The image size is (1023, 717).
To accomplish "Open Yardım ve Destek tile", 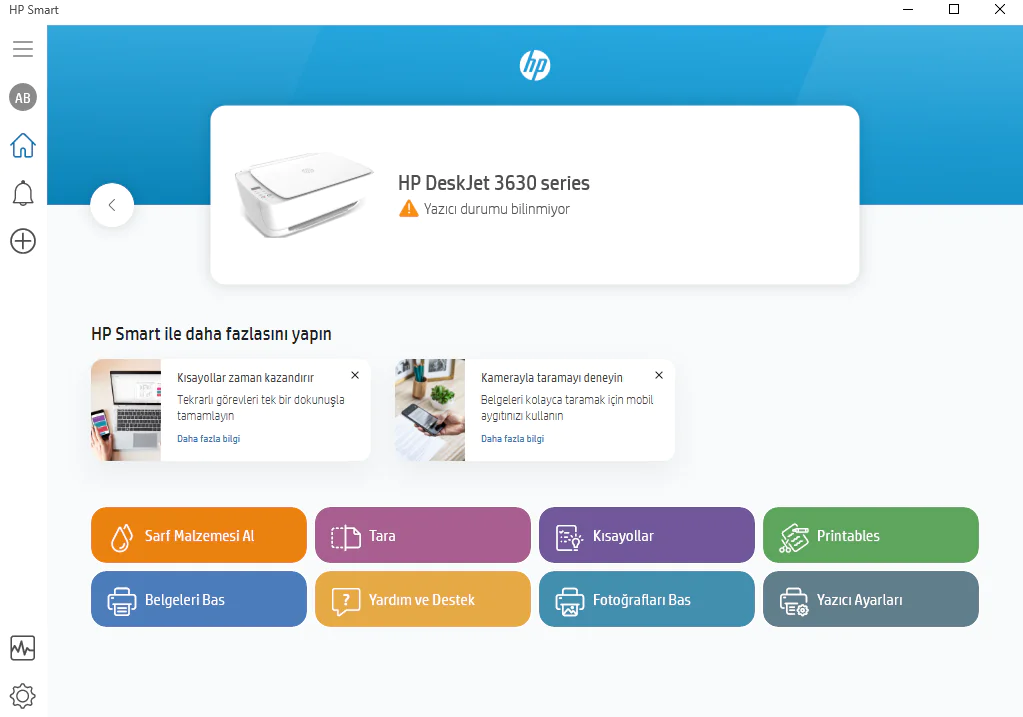I will pos(423,599).
